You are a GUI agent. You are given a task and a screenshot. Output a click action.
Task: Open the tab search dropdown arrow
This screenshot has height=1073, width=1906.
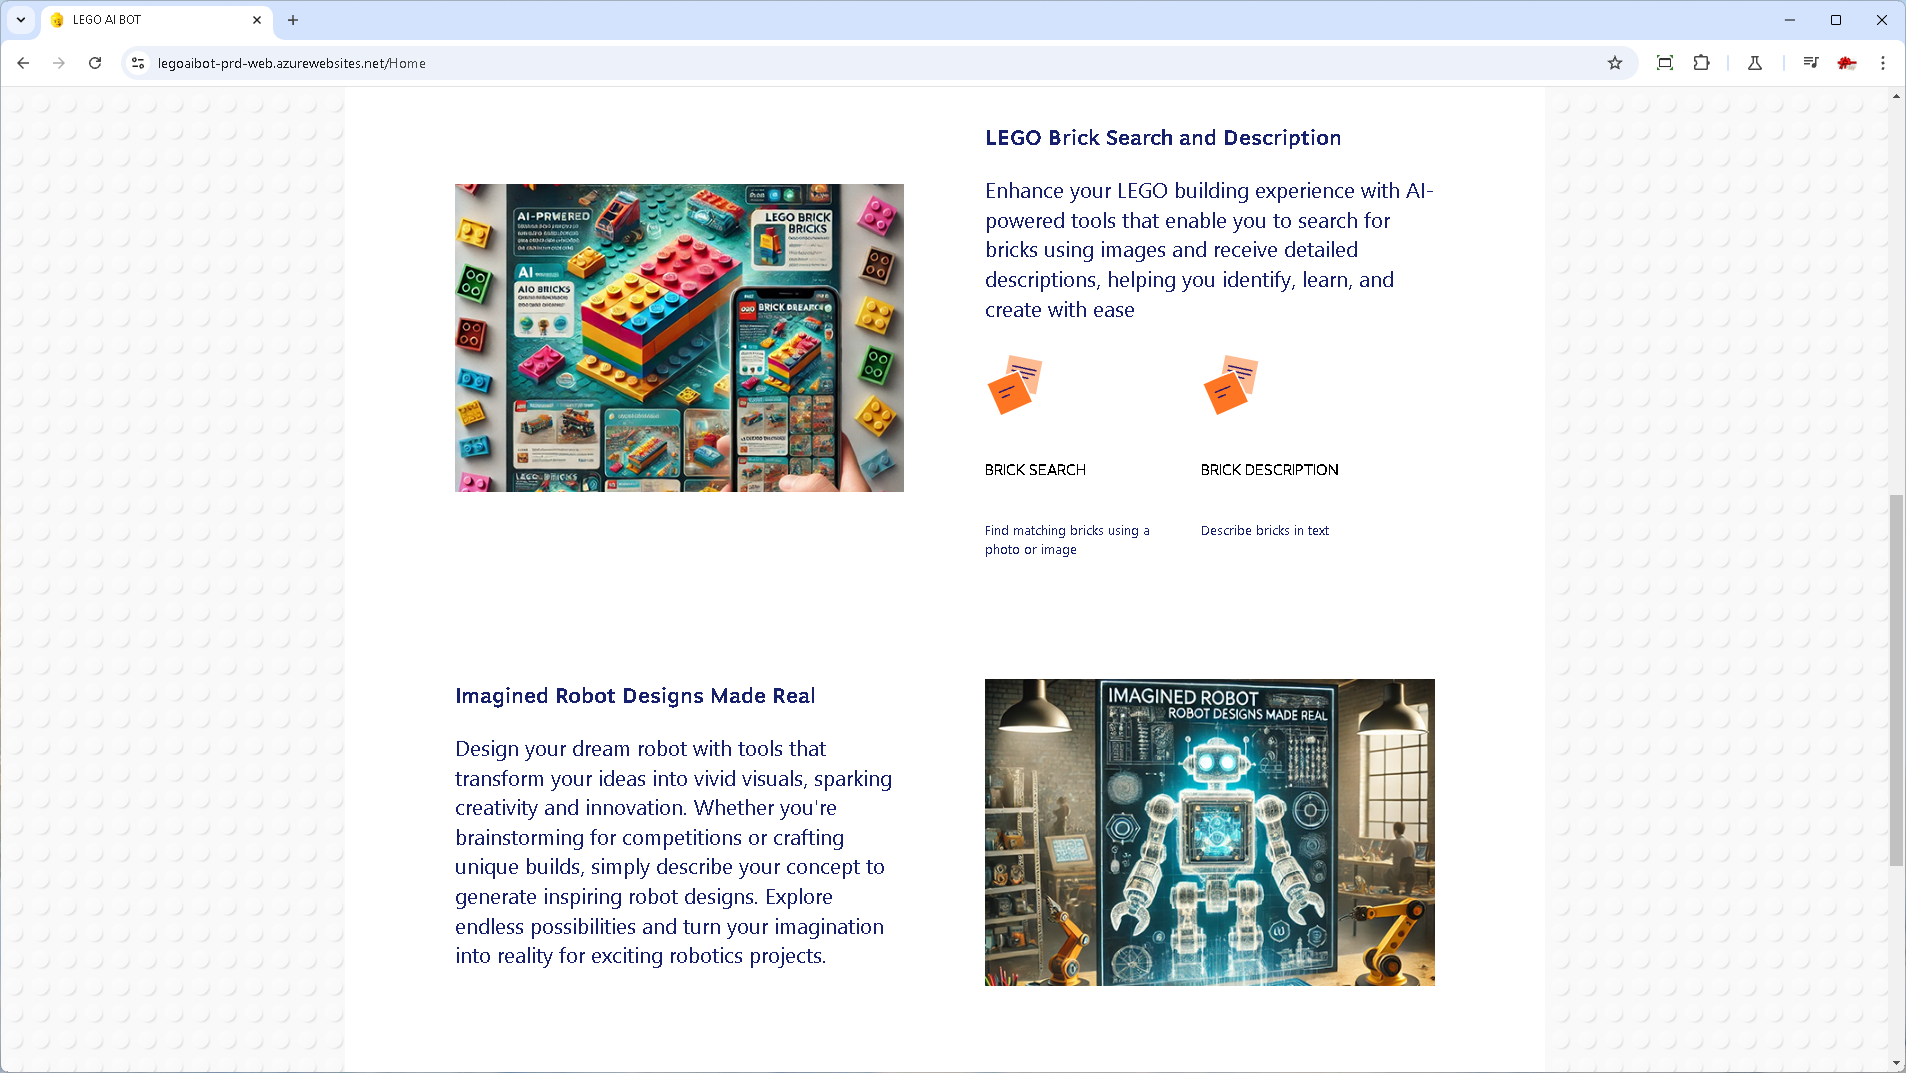(21, 20)
